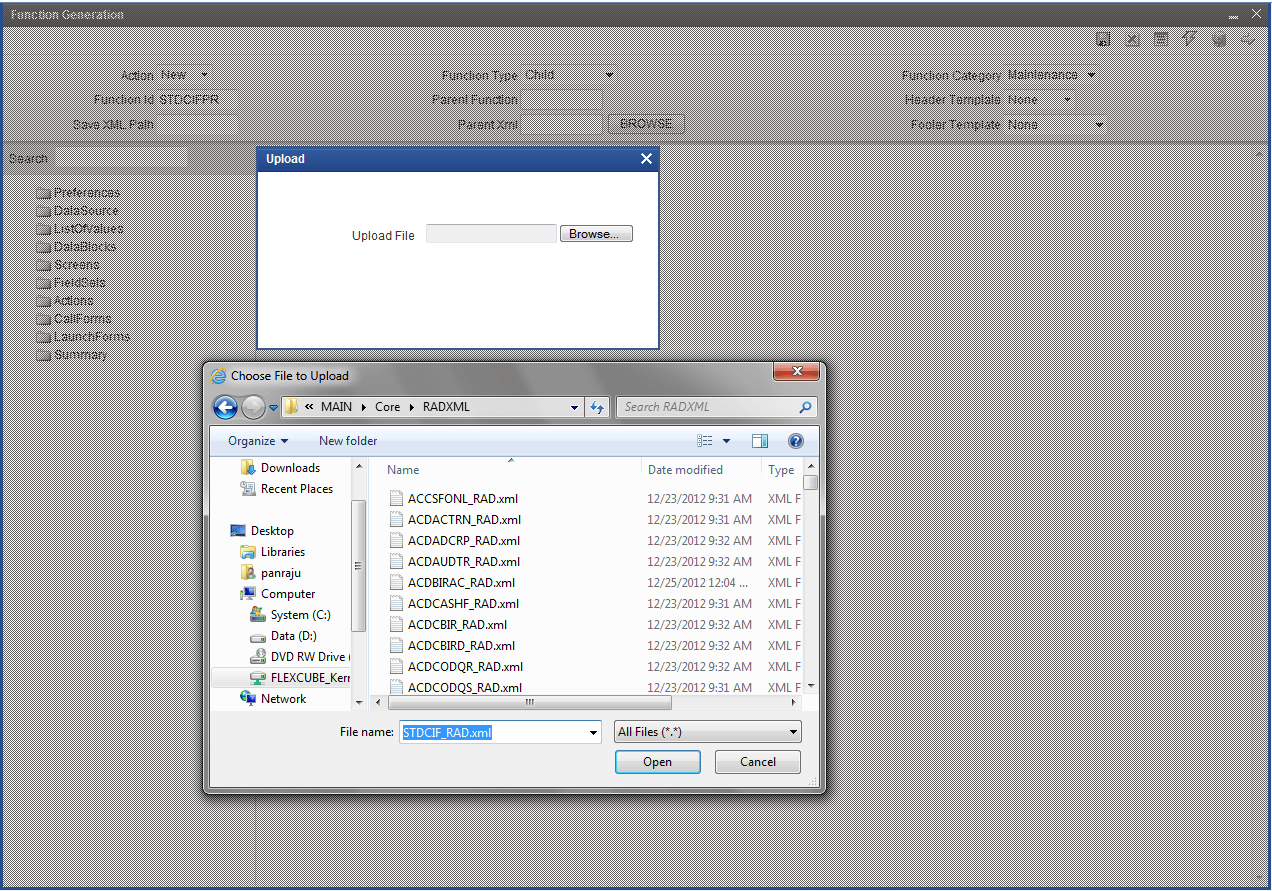Click New folder in file dialog
Viewport: 1272px width, 891px height.
click(x=348, y=441)
